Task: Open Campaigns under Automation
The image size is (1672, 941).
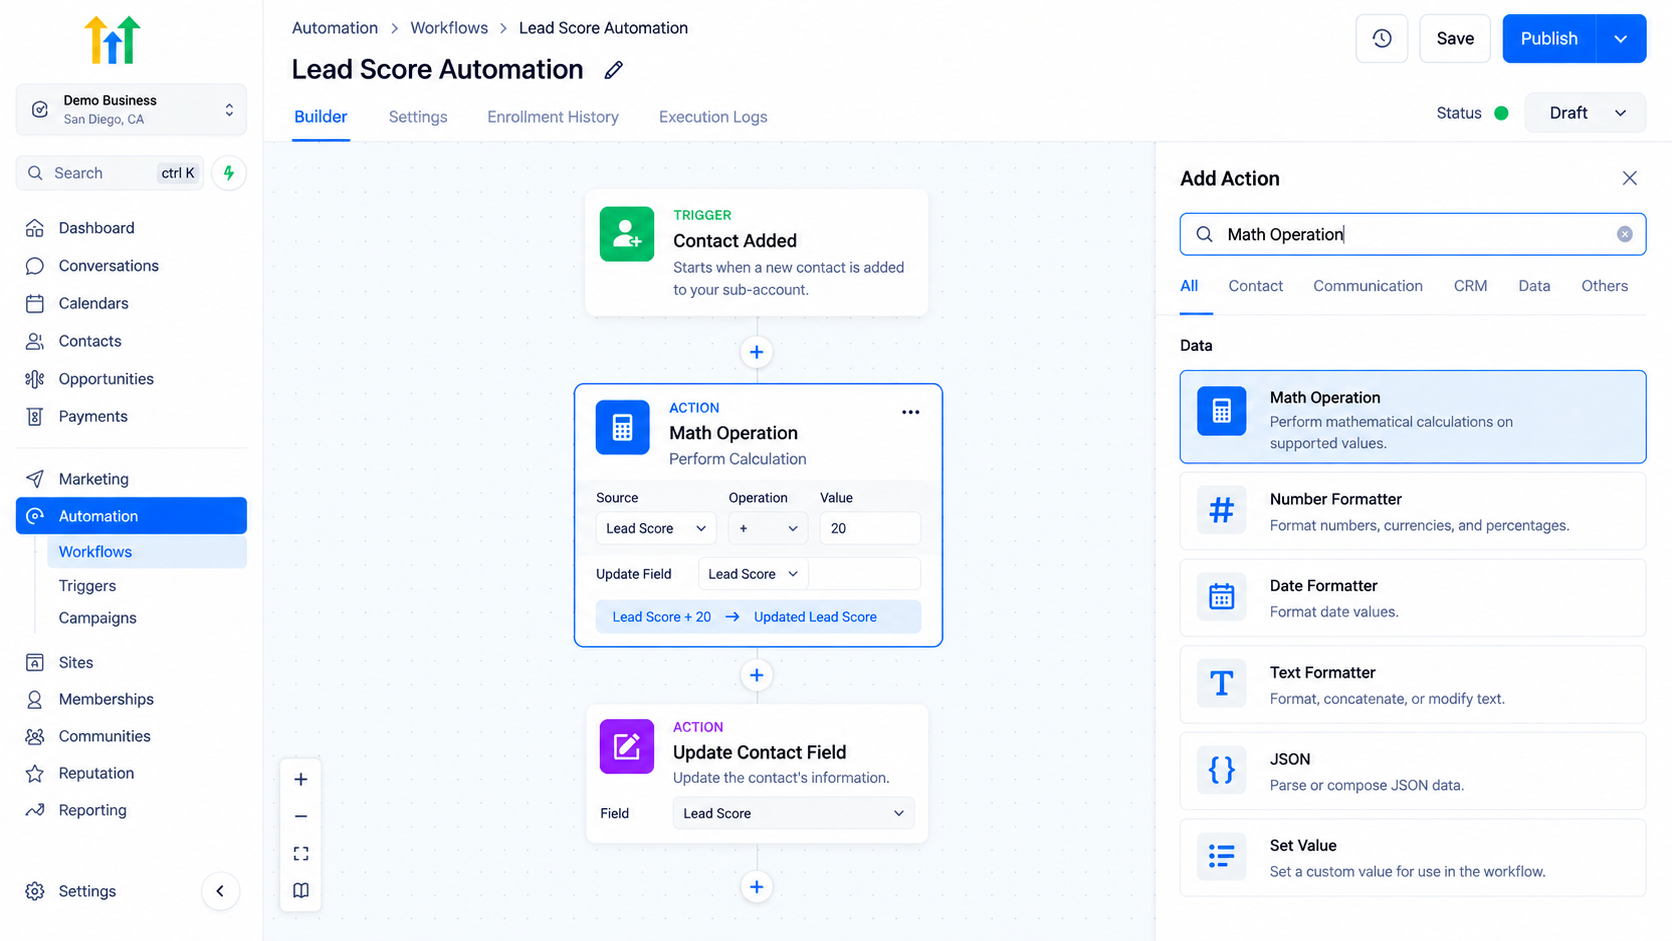Action: pos(97,618)
